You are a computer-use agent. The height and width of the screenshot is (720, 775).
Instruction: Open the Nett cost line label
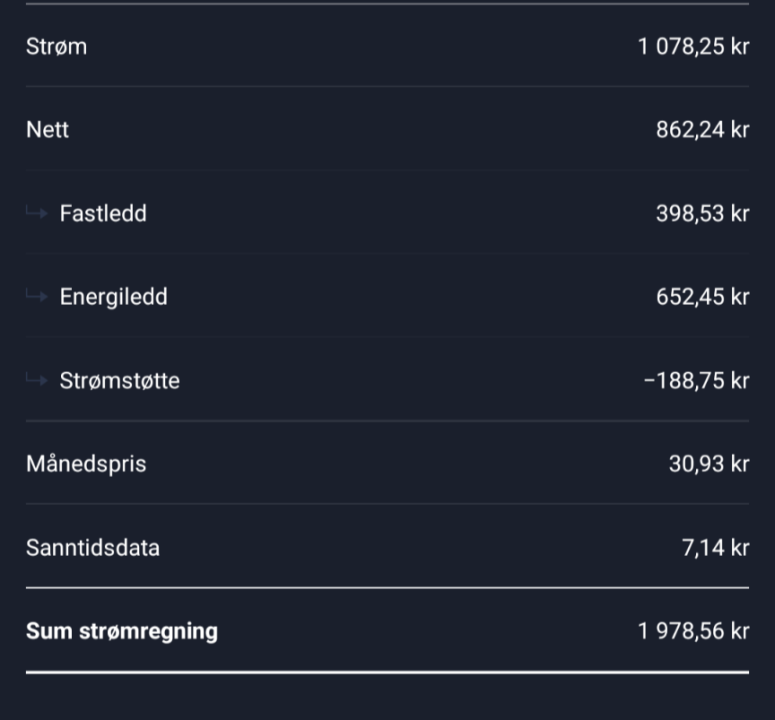[47, 130]
